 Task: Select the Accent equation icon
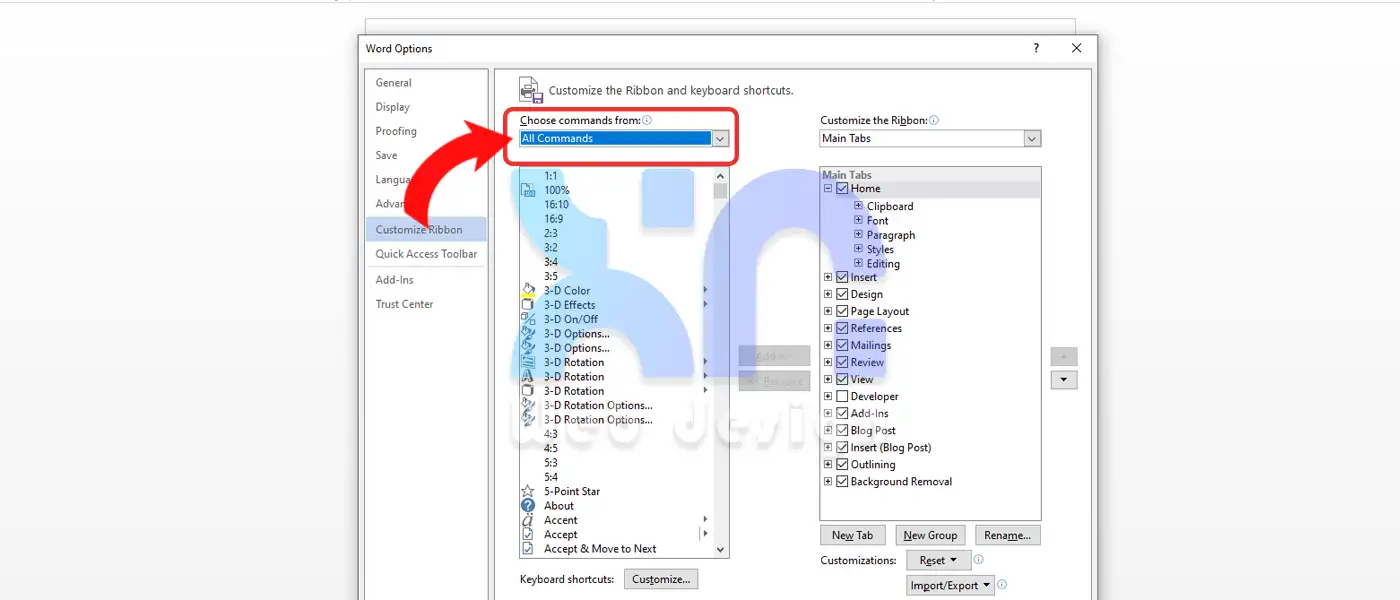528,520
